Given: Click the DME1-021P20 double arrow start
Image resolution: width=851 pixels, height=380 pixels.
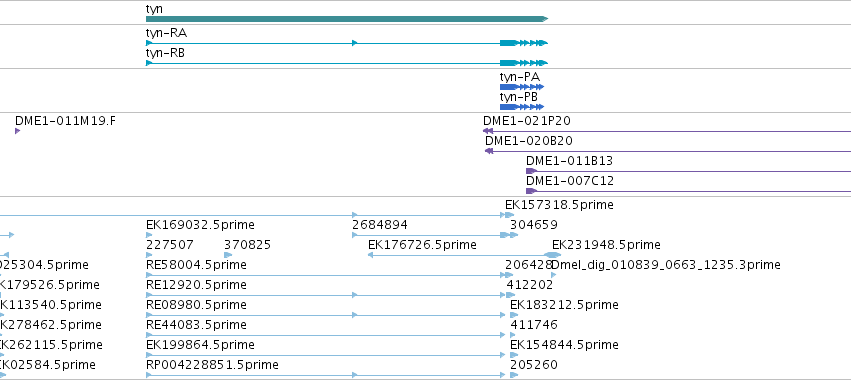Looking at the screenshot, I should click(x=488, y=131).
